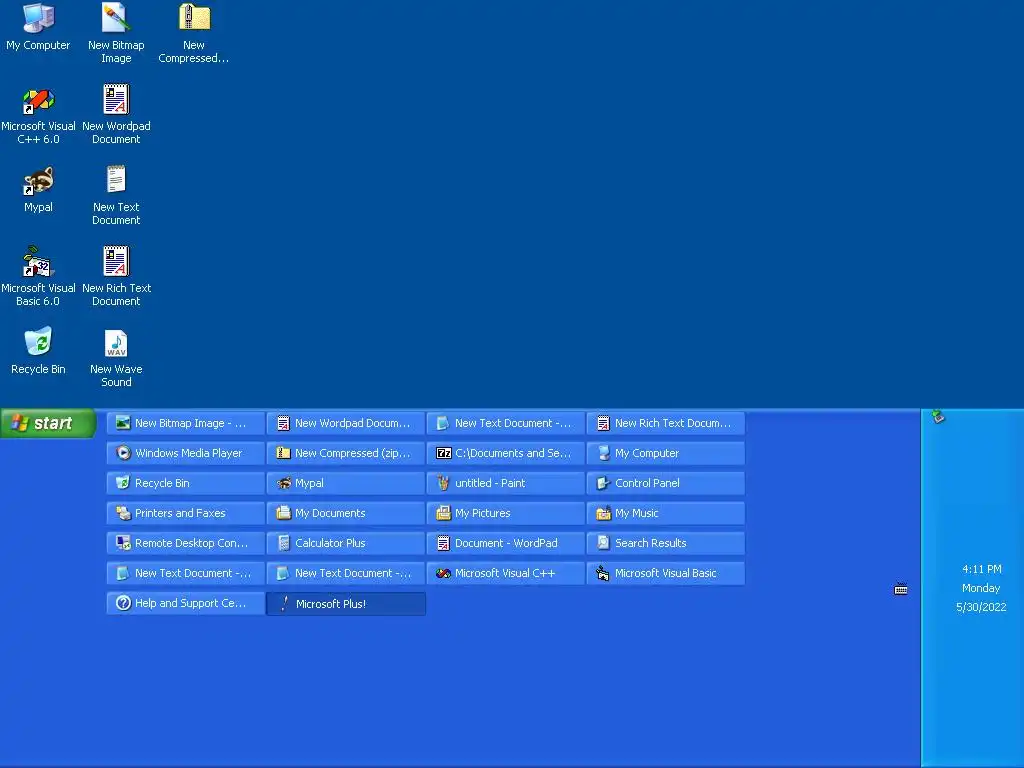Viewport: 1024px width, 768px height.
Task: Activate New Text Document task above Microsoft Plus!
Action: [345, 573]
